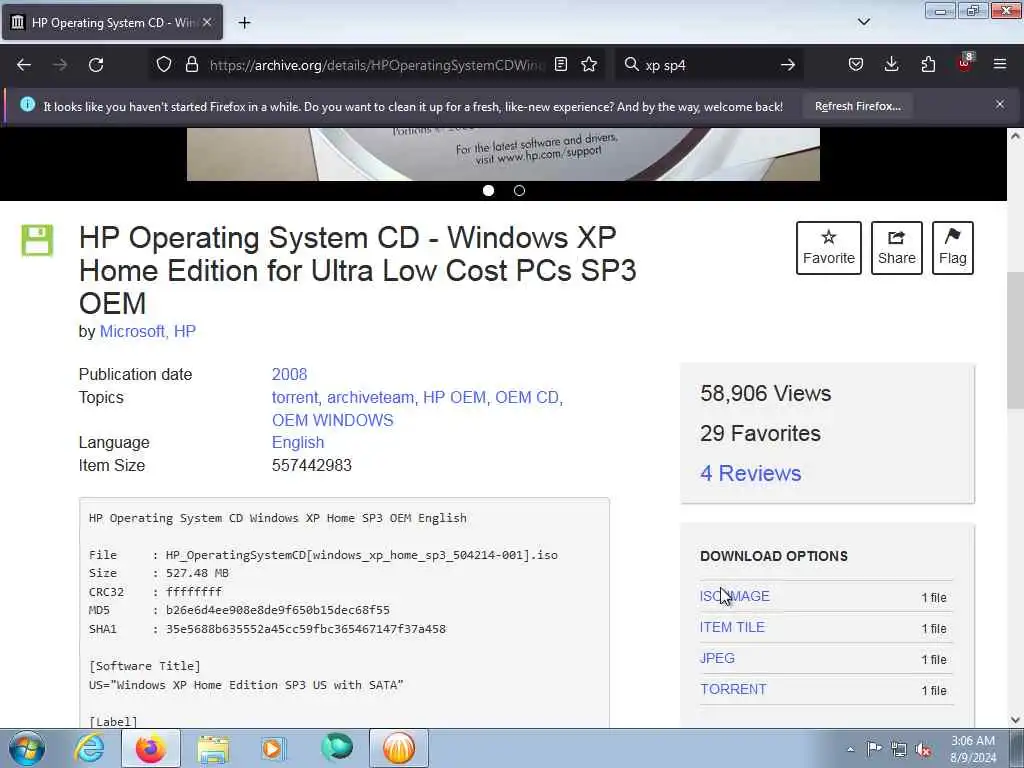The image size is (1024, 768).
Task: Click the padlock site security icon
Action: 191,65
